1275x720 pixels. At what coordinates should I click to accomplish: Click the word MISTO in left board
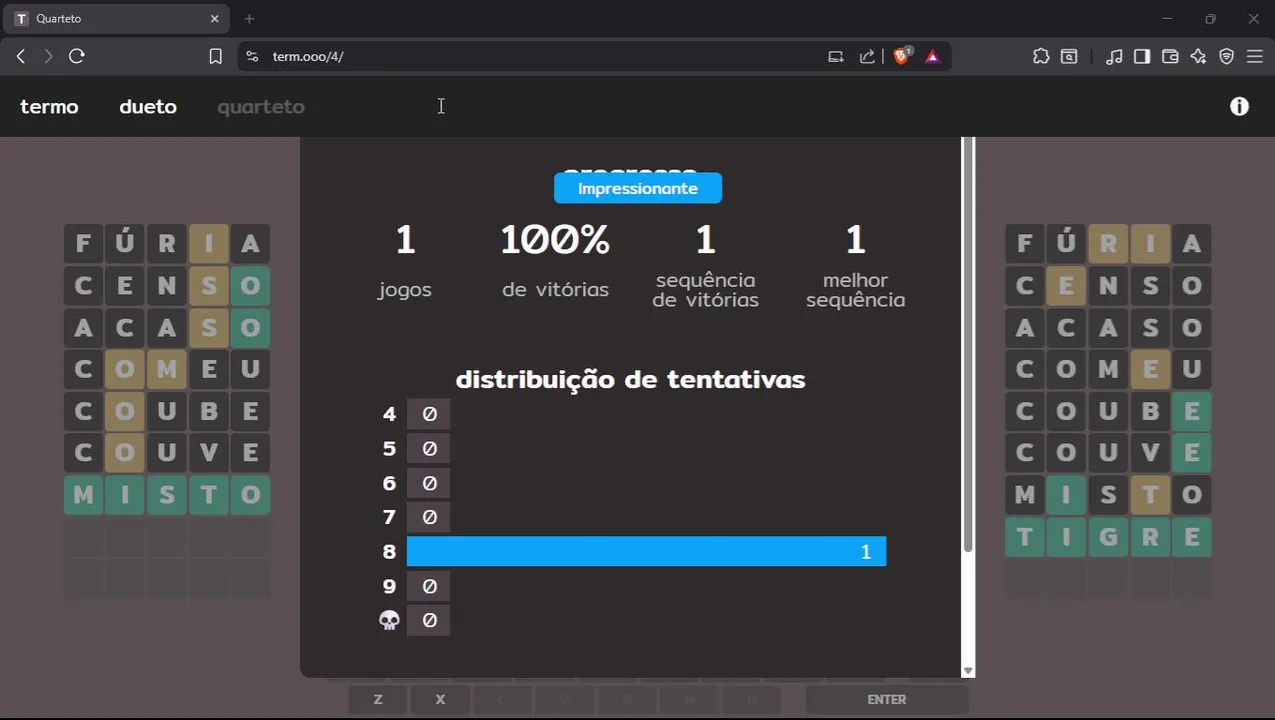click(167, 495)
